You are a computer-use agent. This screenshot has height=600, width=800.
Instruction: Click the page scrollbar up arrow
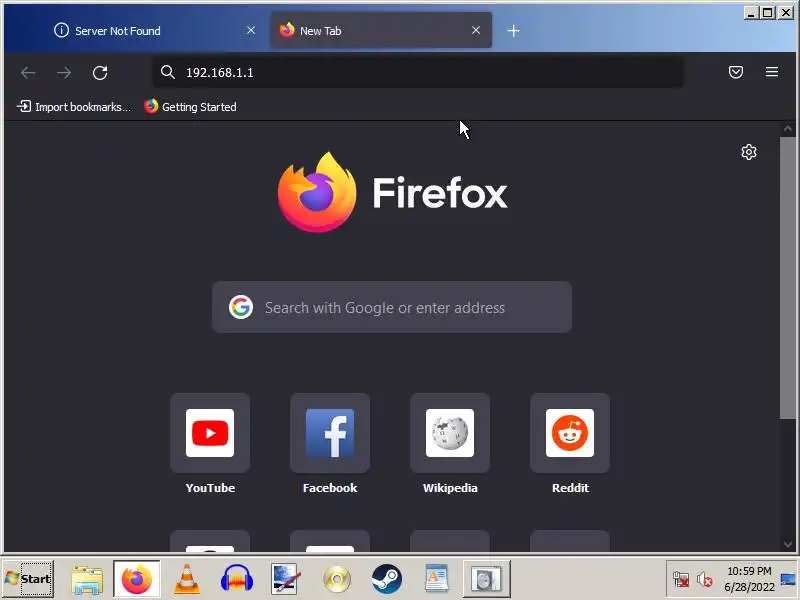coord(788,129)
